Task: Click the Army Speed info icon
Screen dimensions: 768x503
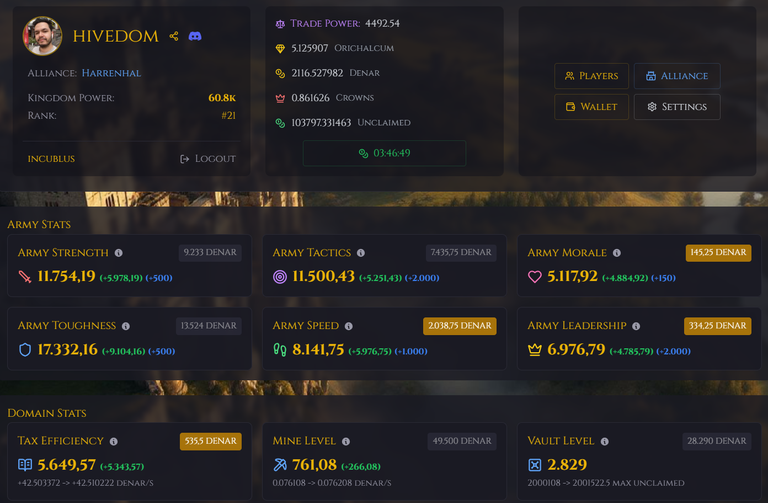Action: pyautogui.click(x=349, y=326)
